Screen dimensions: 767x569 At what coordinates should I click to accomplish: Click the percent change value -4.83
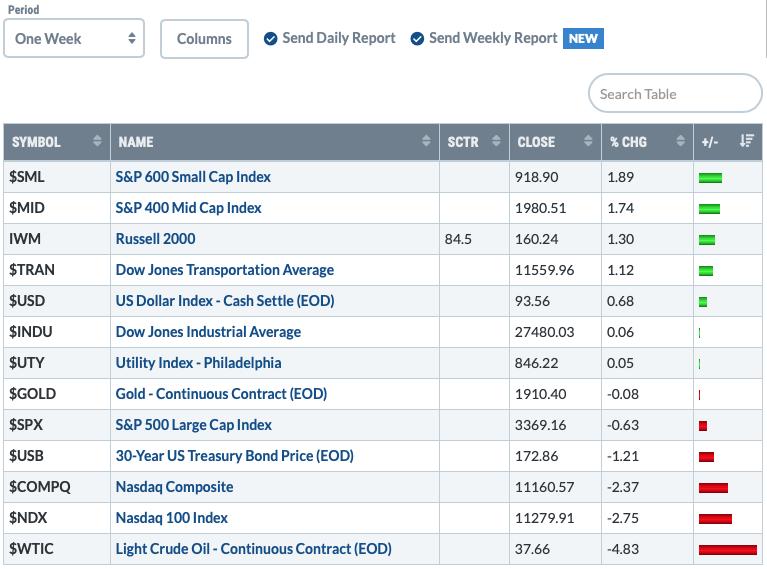tap(622, 549)
